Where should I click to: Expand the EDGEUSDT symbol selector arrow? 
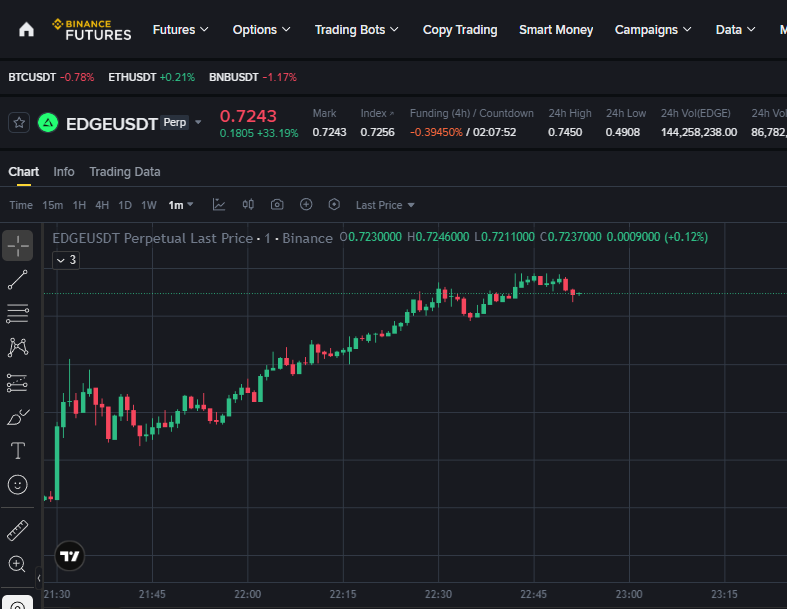coord(198,122)
